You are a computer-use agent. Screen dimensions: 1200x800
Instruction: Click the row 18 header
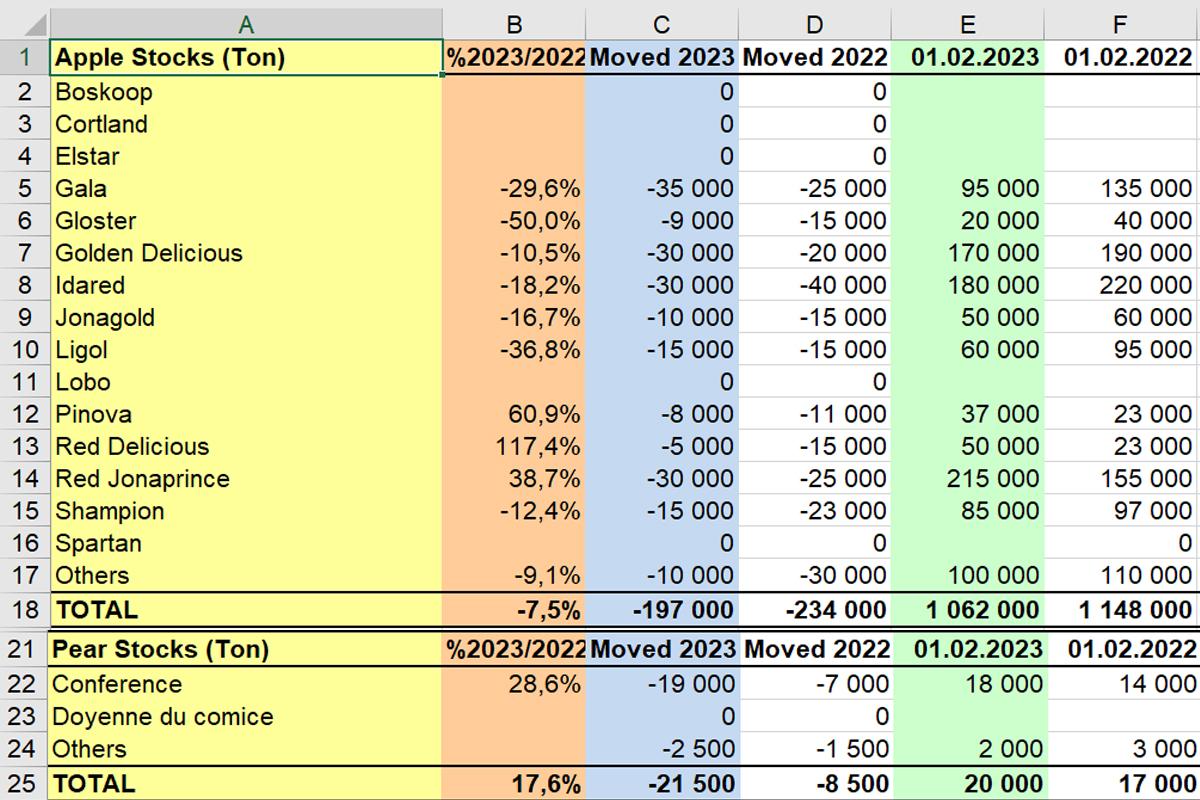point(24,609)
